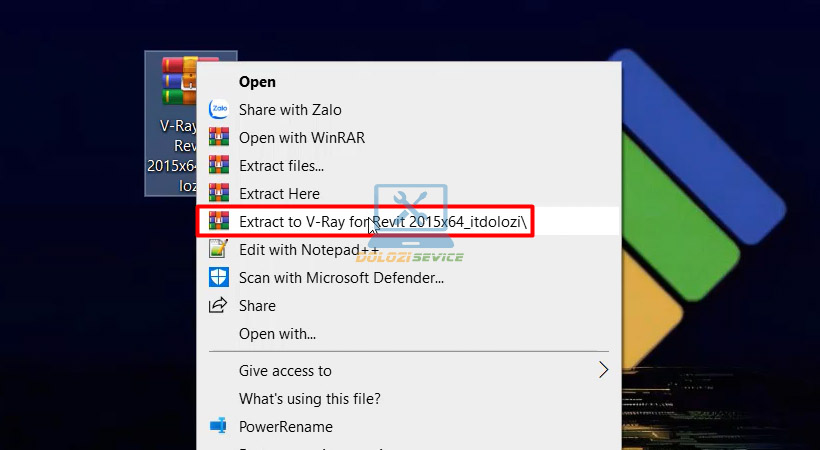Expand the Give access to submenu
Screen dimensions: 820x450
pos(408,370)
